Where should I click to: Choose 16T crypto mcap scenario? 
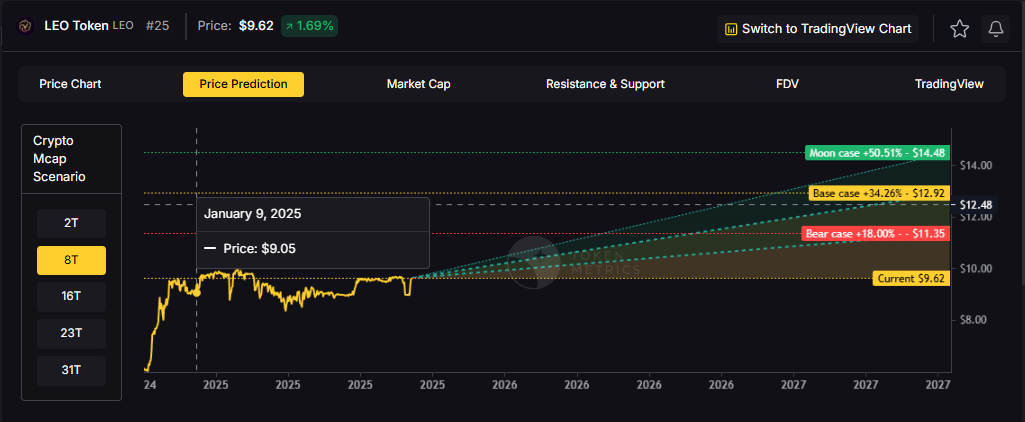tap(71, 297)
